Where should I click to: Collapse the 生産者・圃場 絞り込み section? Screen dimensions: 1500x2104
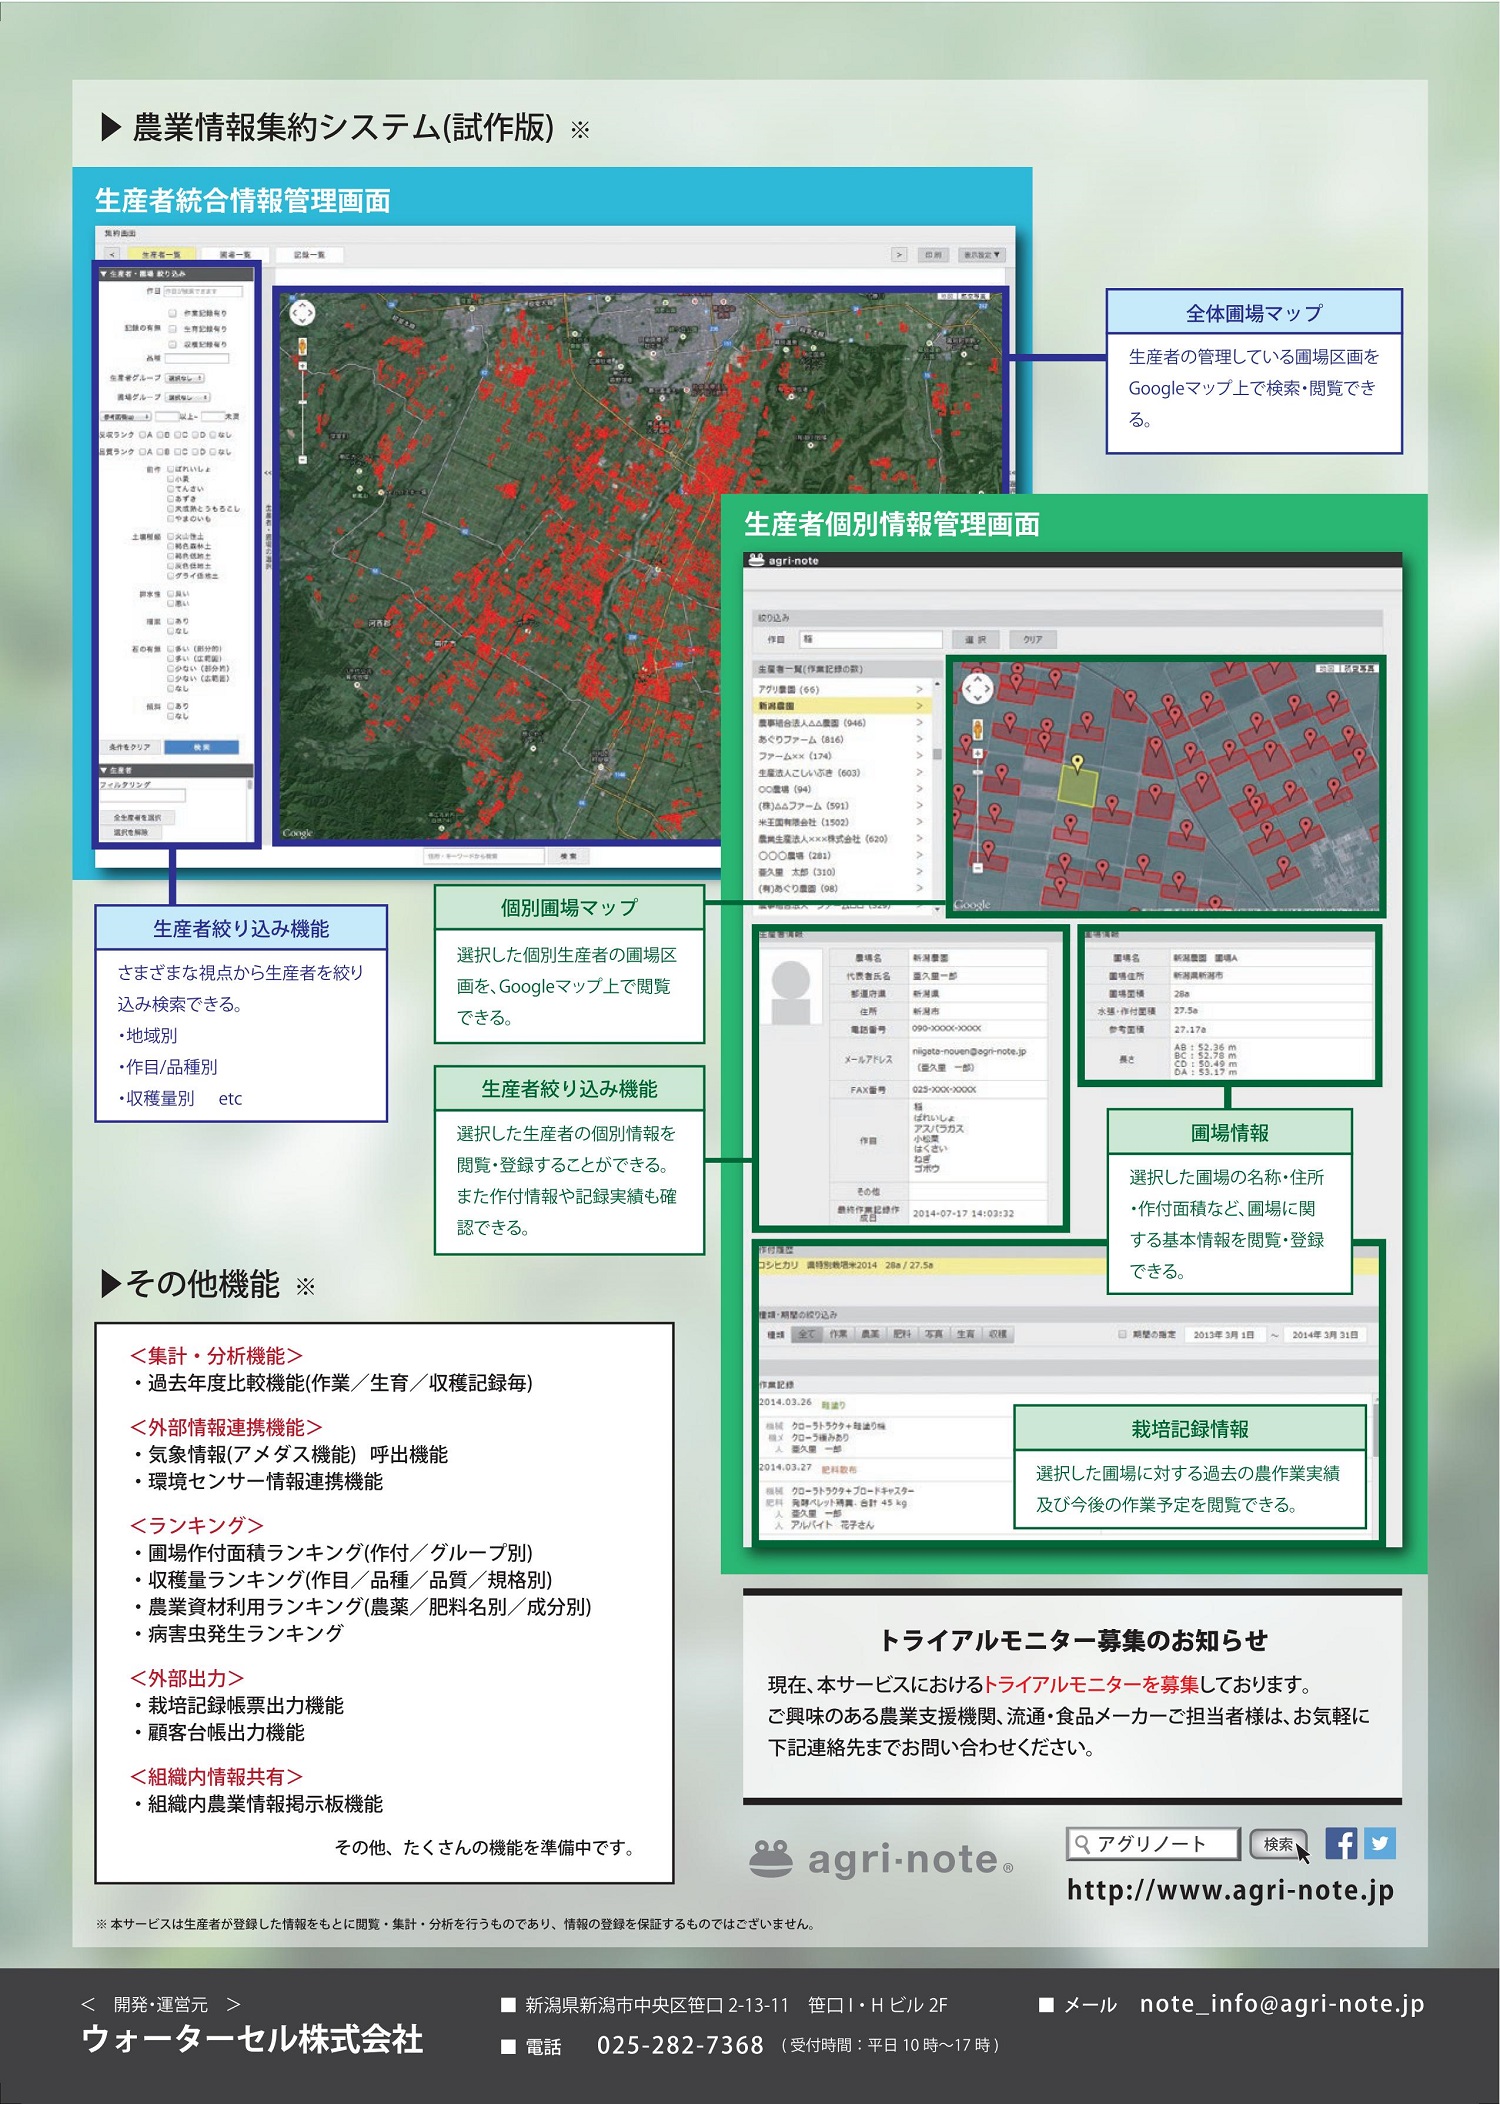176,273
